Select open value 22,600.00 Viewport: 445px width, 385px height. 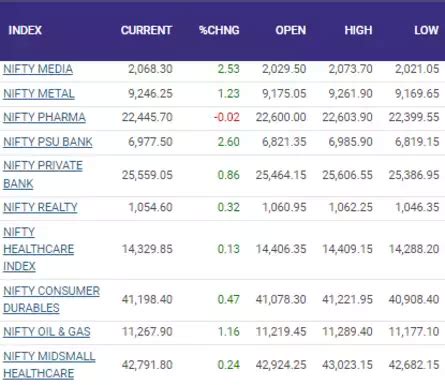(281, 117)
